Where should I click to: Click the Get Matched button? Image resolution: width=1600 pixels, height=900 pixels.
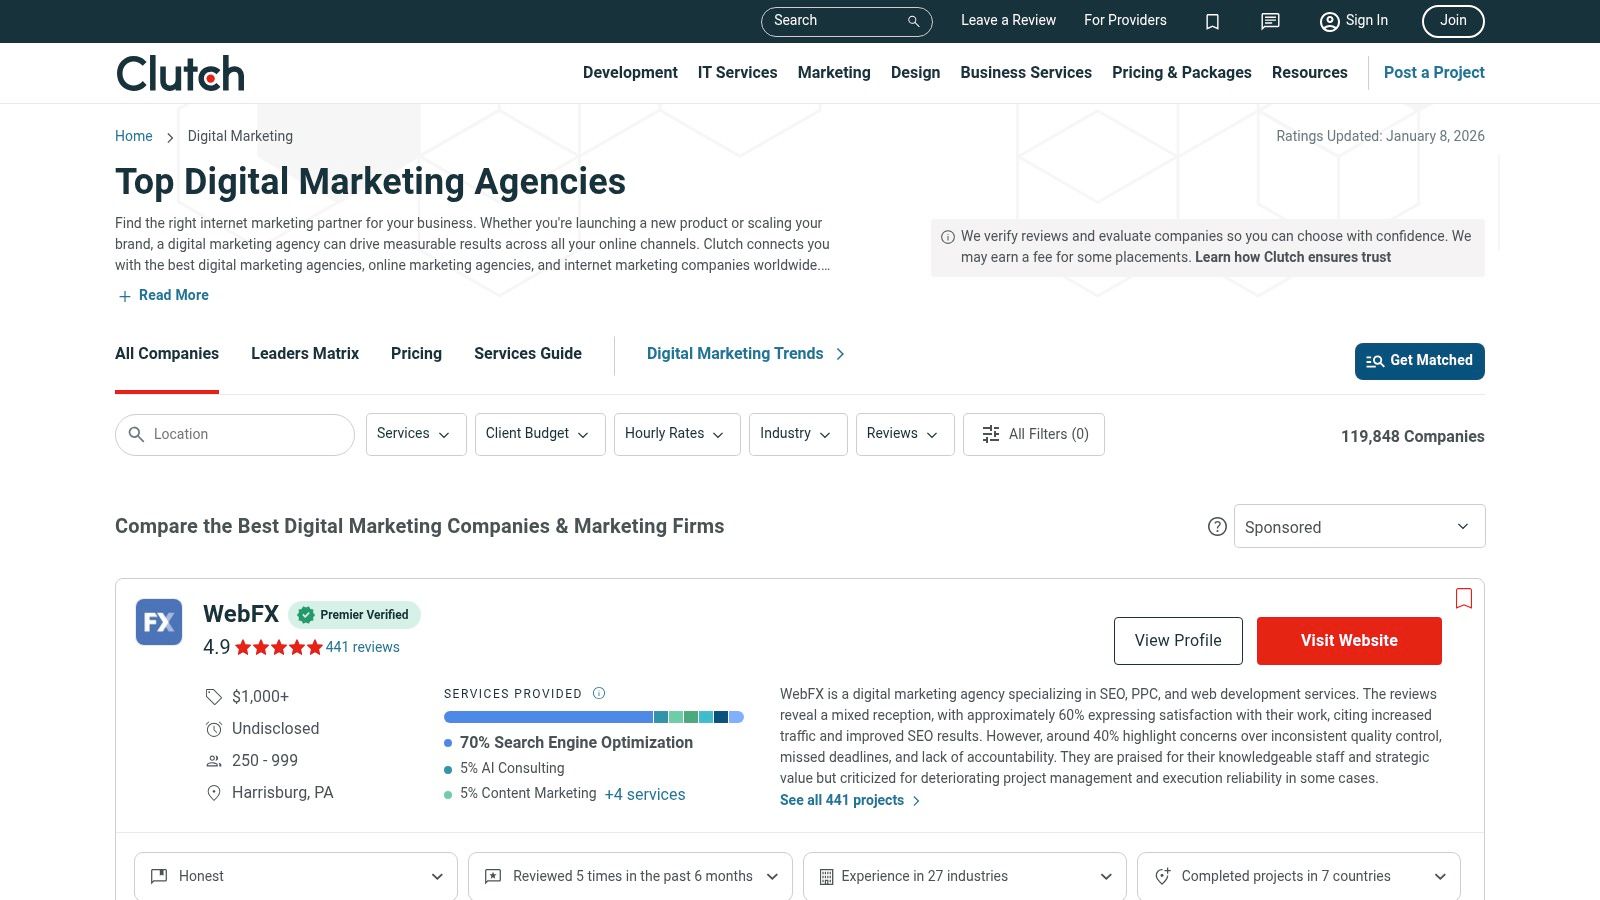[x=1419, y=361]
